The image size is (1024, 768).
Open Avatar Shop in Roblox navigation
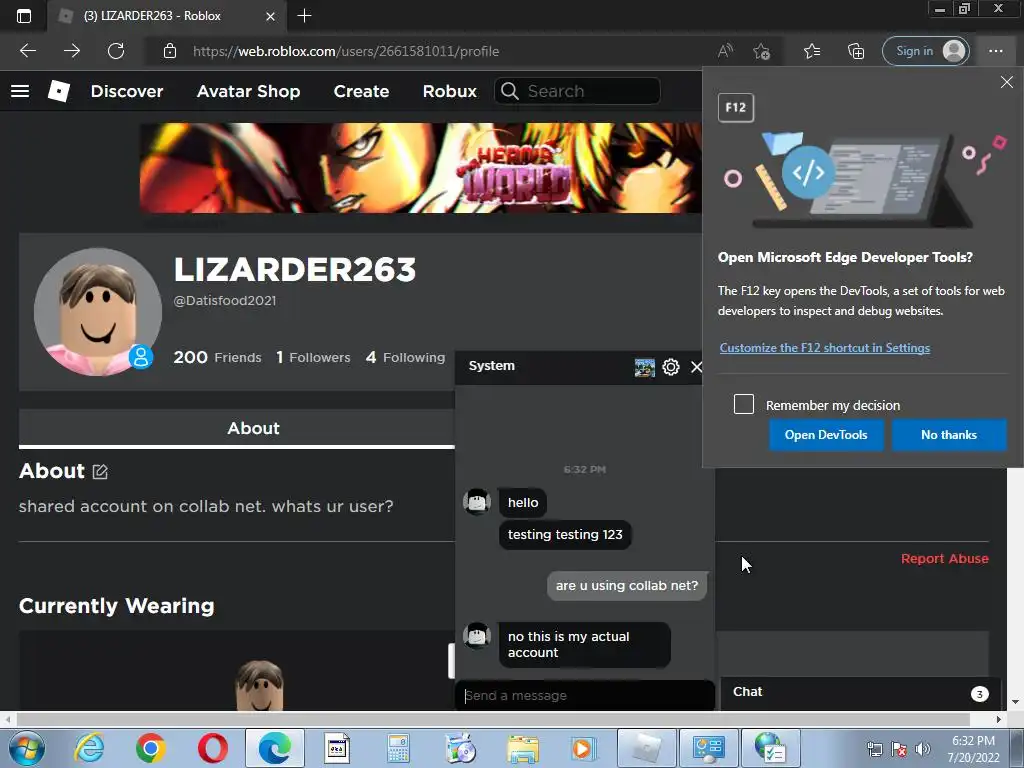248,91
